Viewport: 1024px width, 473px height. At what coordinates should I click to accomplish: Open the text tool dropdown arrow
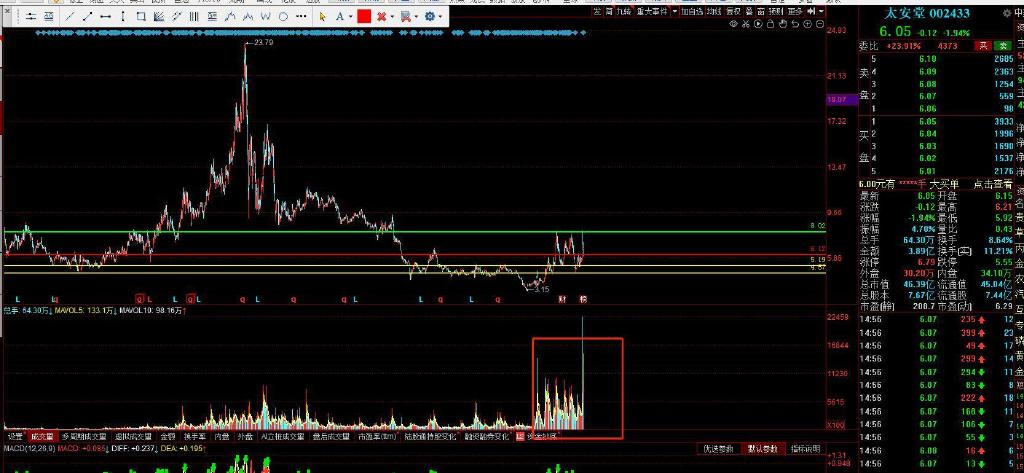(x=351, y=17)
